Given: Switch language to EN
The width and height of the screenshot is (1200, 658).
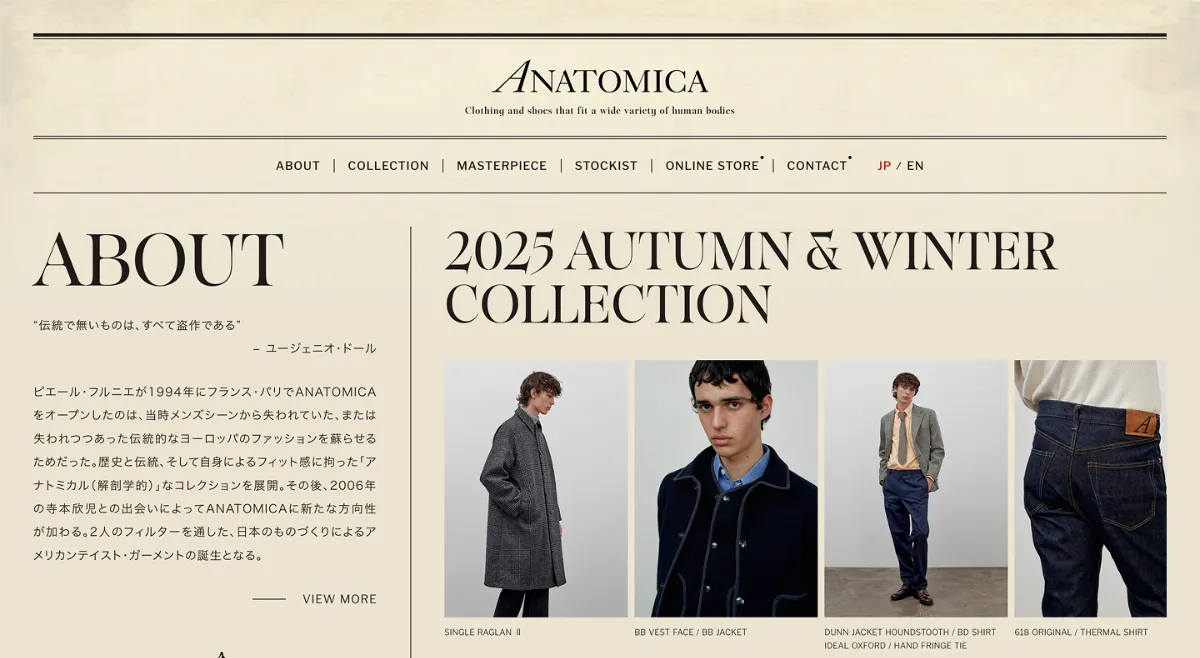Looking at the screenshot, I should coord(915,166).
